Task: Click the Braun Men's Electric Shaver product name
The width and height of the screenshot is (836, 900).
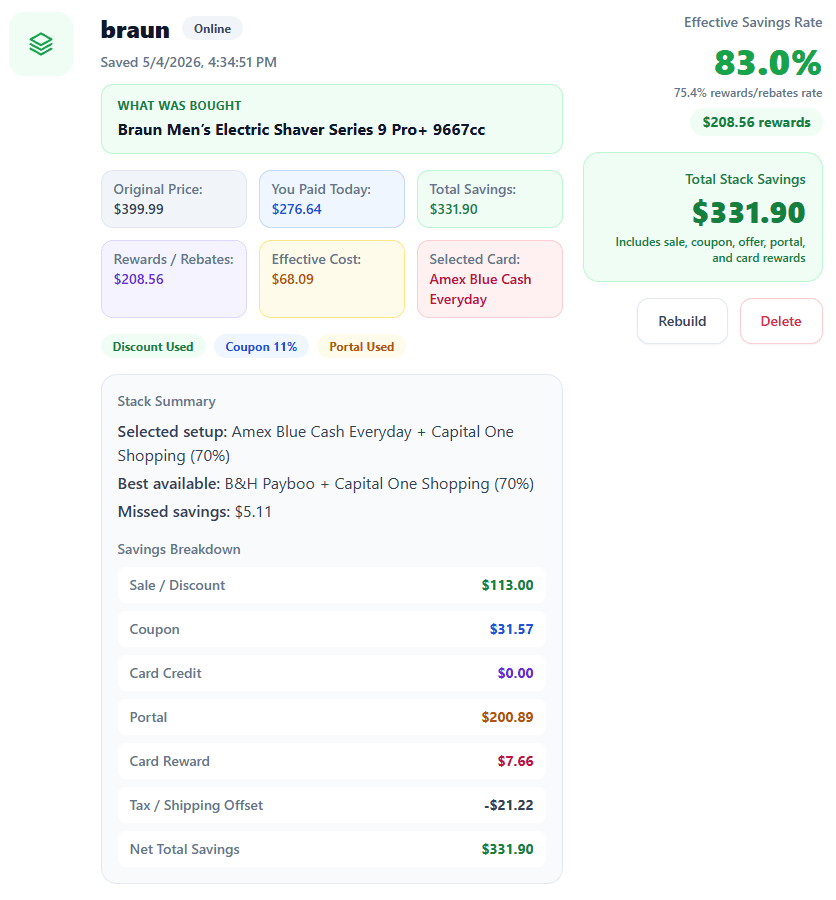Action: click(x=301, y=130)
